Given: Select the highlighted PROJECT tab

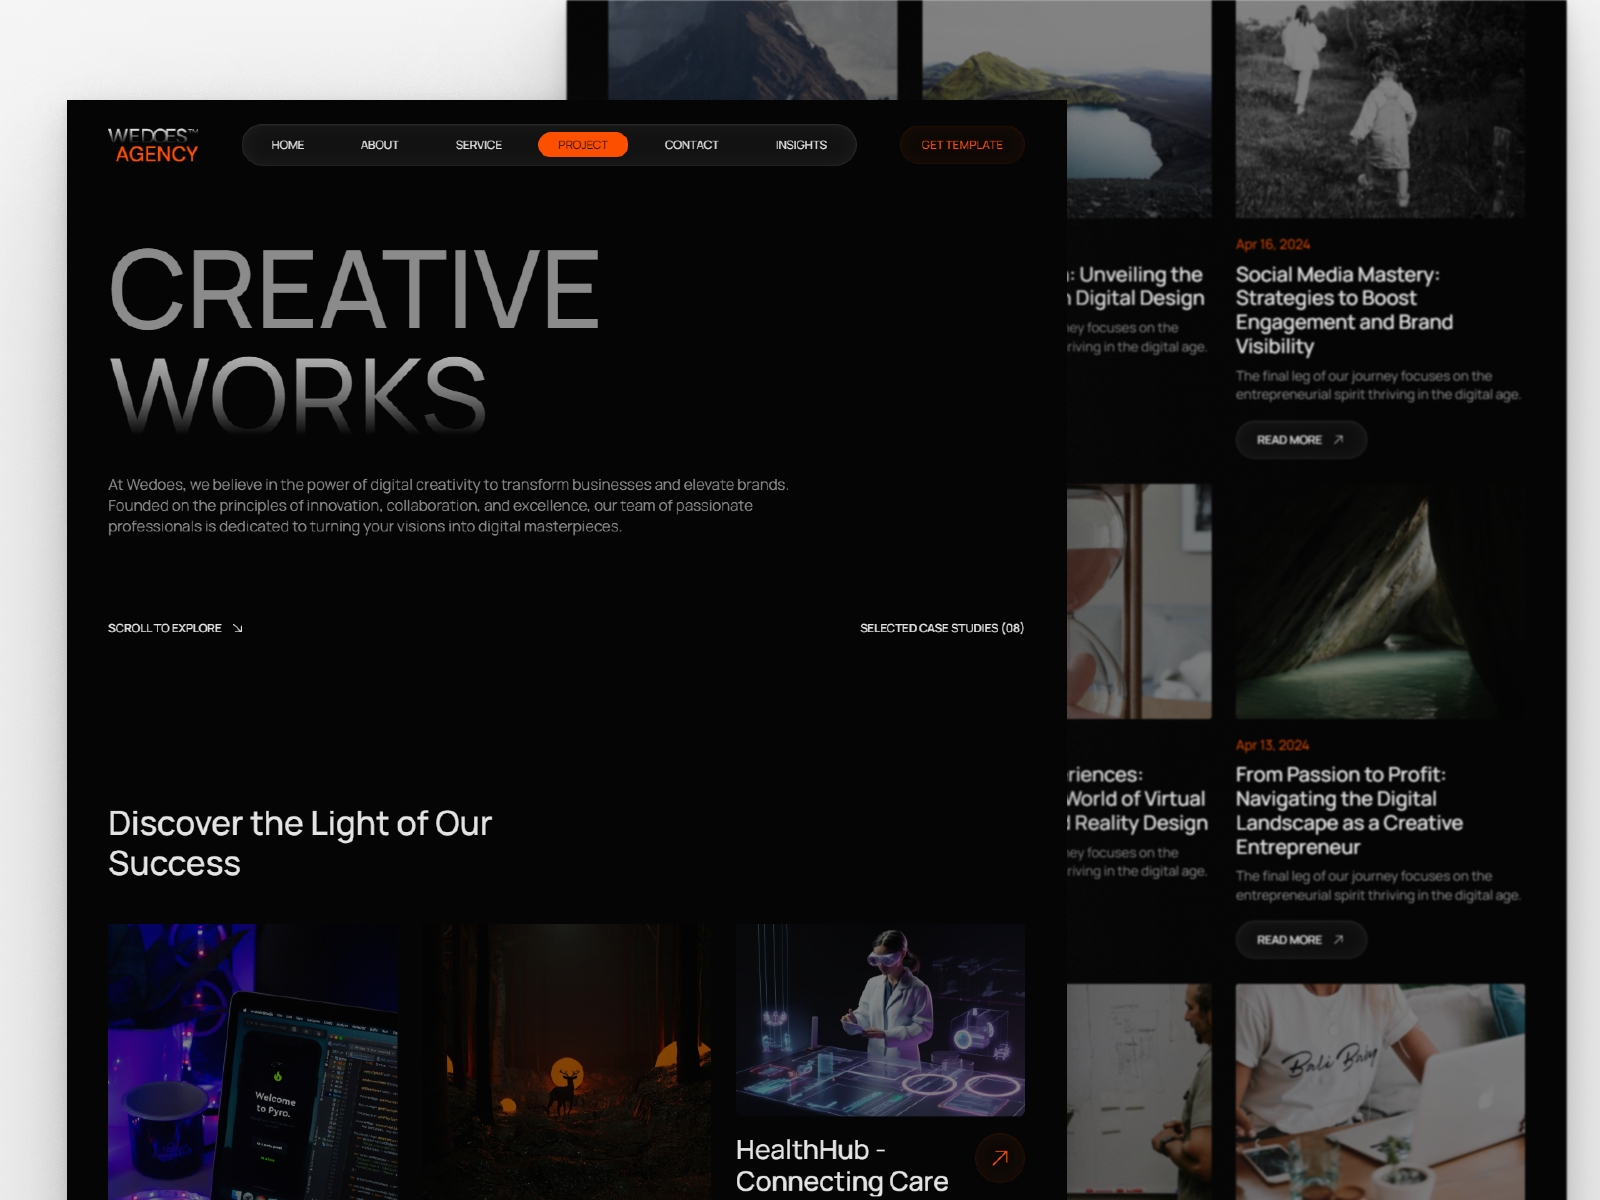Looking at the screenshot, I should pos(584,144).
